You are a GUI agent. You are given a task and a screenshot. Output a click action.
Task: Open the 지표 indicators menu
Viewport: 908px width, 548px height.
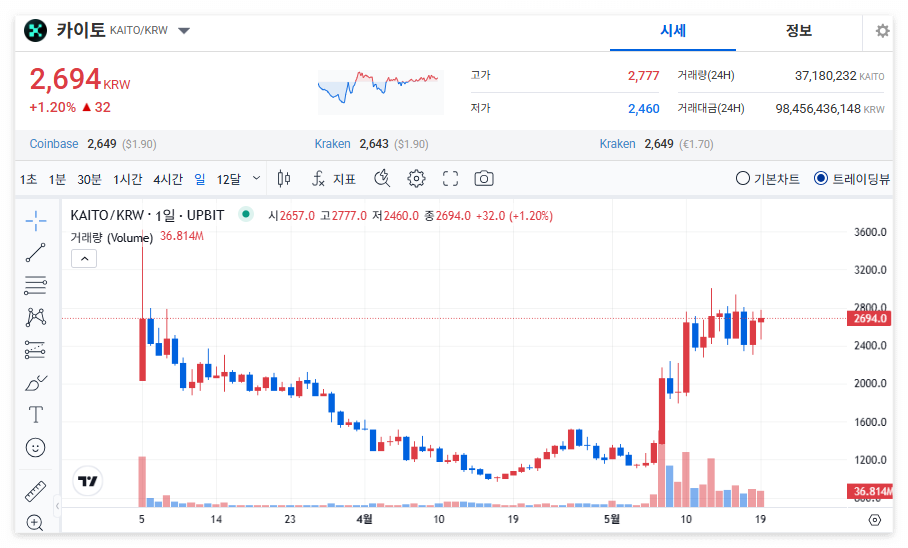(334, 179)
